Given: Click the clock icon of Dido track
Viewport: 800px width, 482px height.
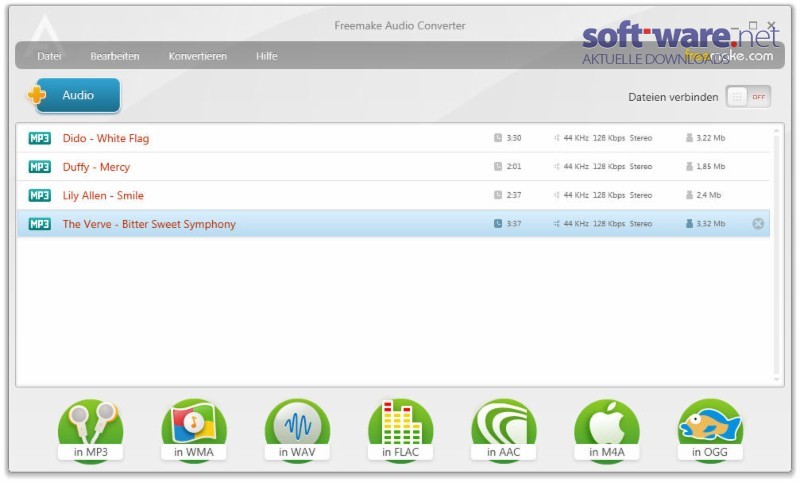Looking at the screenshot, I should (498, 138).
